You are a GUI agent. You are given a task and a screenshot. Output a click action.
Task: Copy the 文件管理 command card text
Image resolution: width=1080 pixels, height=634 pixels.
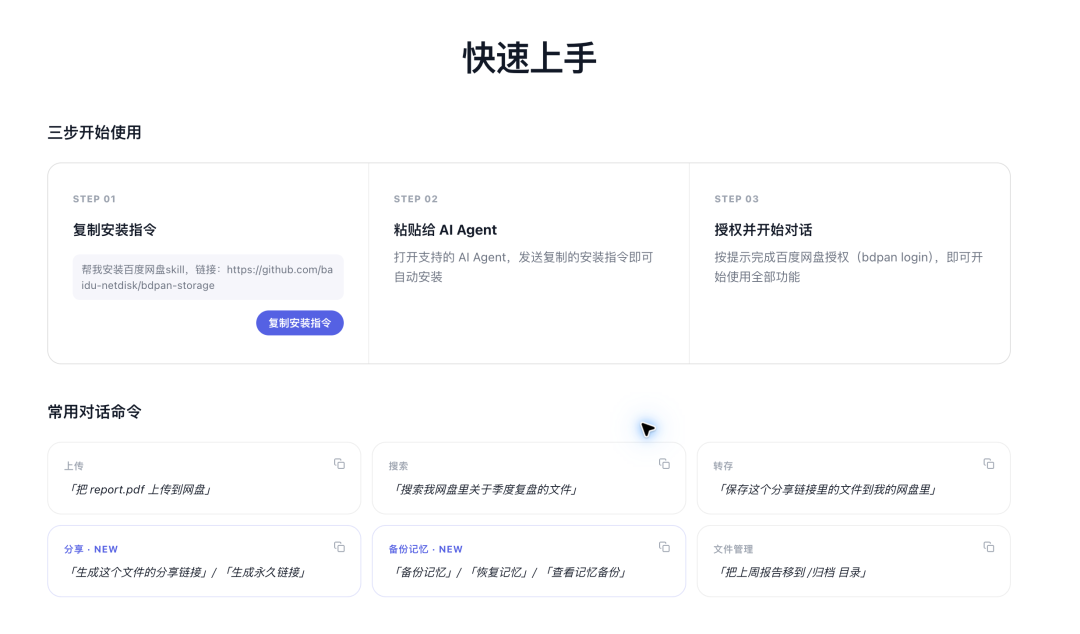click(x=988, y=546)
